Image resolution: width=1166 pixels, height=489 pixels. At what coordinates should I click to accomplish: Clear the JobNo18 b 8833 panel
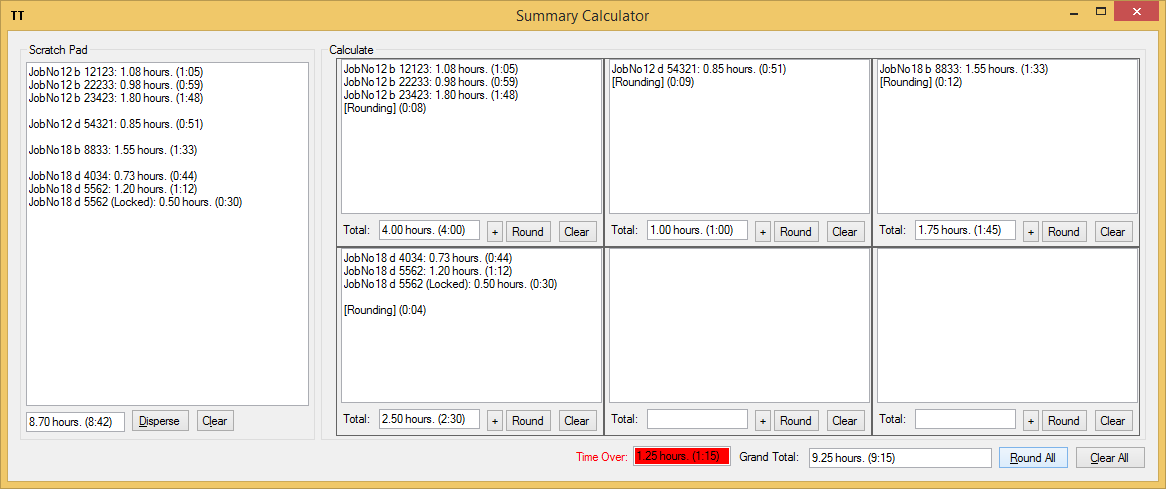1112,231
